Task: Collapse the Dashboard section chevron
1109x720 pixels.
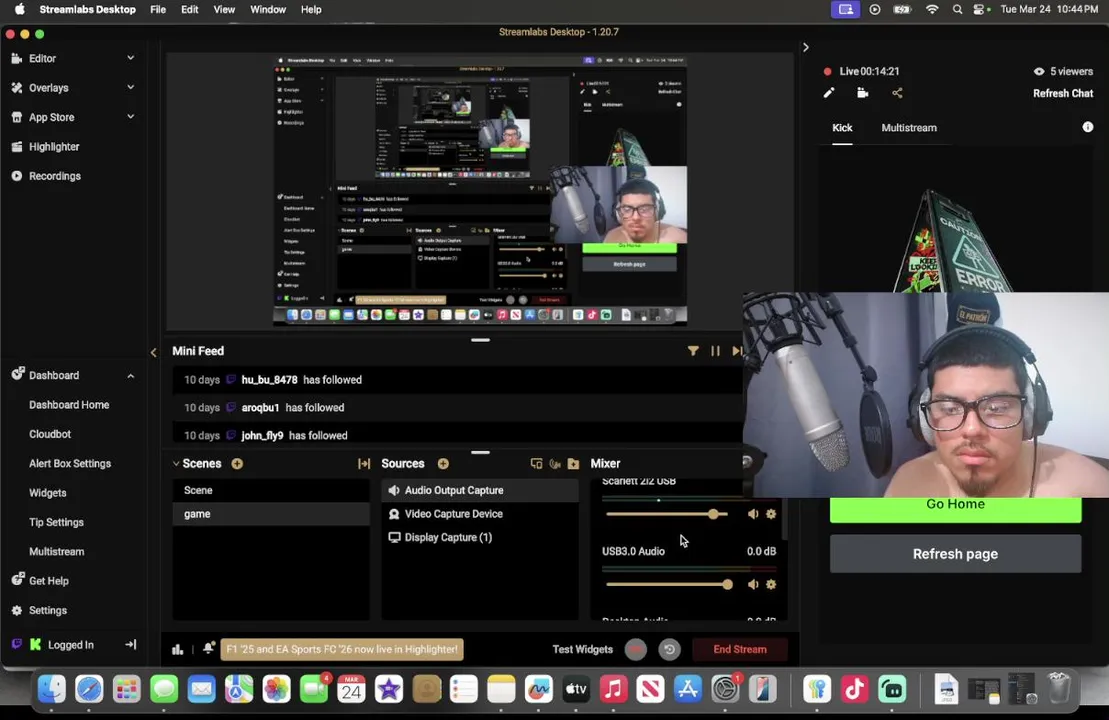Action: 131,376
